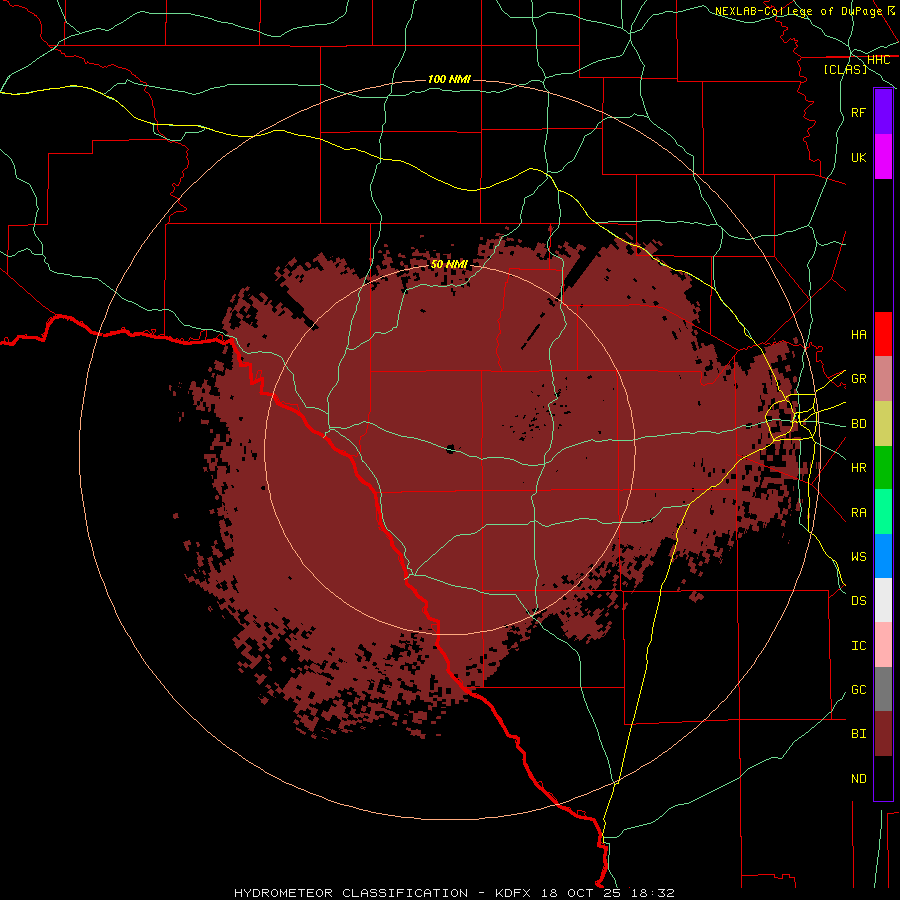Click the RA legend label
The width and height of the screenshot is (900, 900).
859,513
